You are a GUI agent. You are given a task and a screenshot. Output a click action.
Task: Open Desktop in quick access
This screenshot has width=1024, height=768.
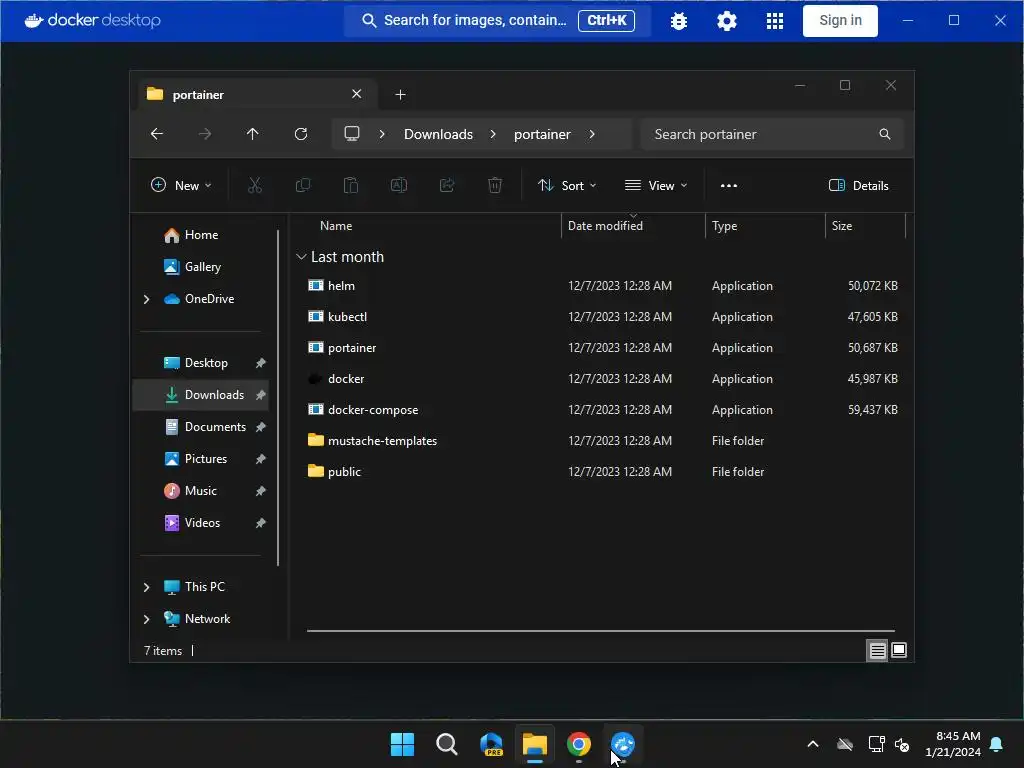pos(200,362)
